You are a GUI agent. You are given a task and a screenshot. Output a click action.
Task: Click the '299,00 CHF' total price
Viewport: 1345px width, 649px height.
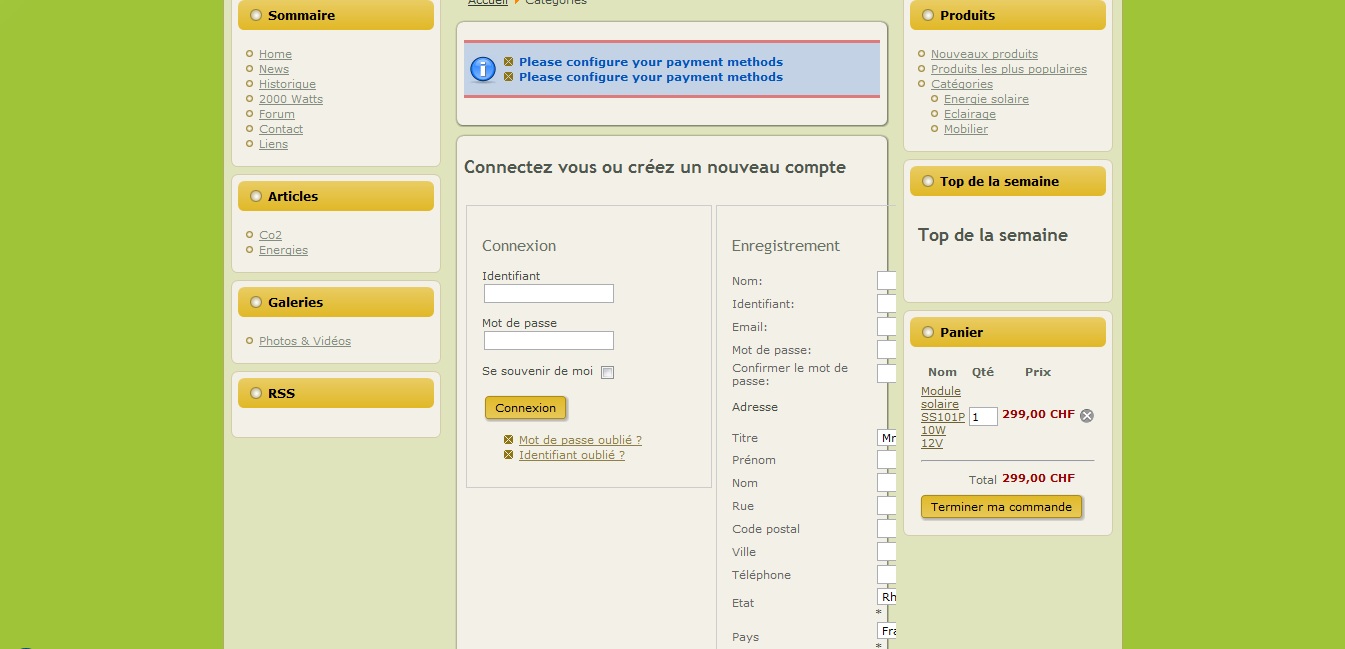click(x=1038, y=479)
